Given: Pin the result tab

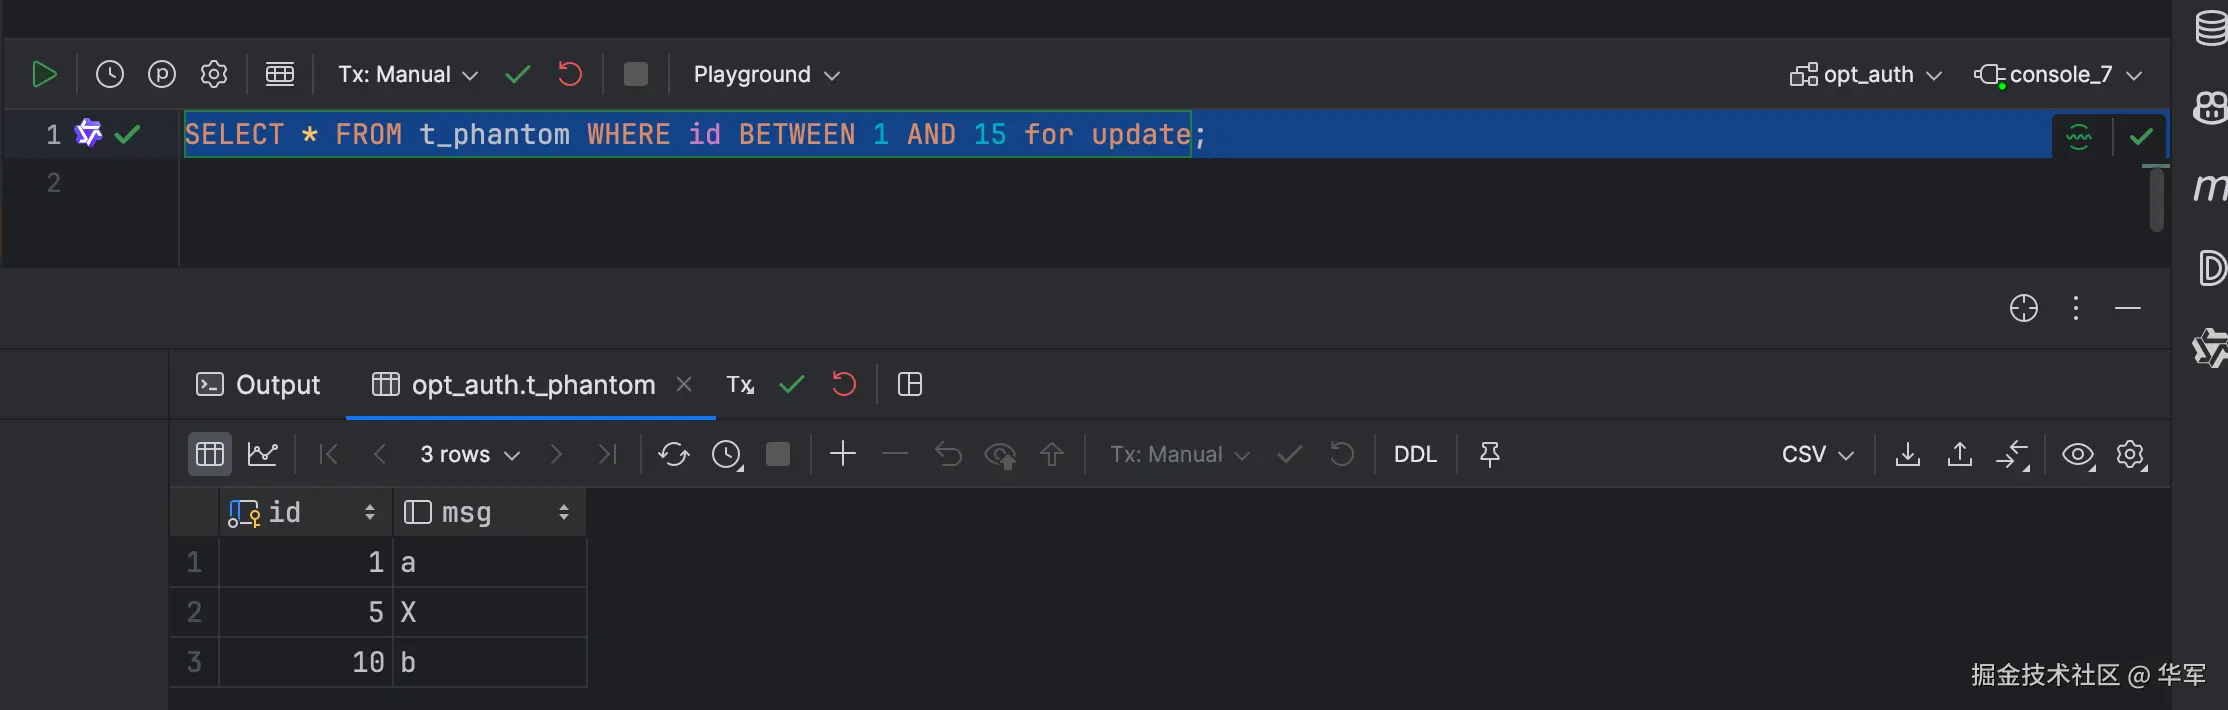Looking at the screenshot, I should click(1490, 454).
